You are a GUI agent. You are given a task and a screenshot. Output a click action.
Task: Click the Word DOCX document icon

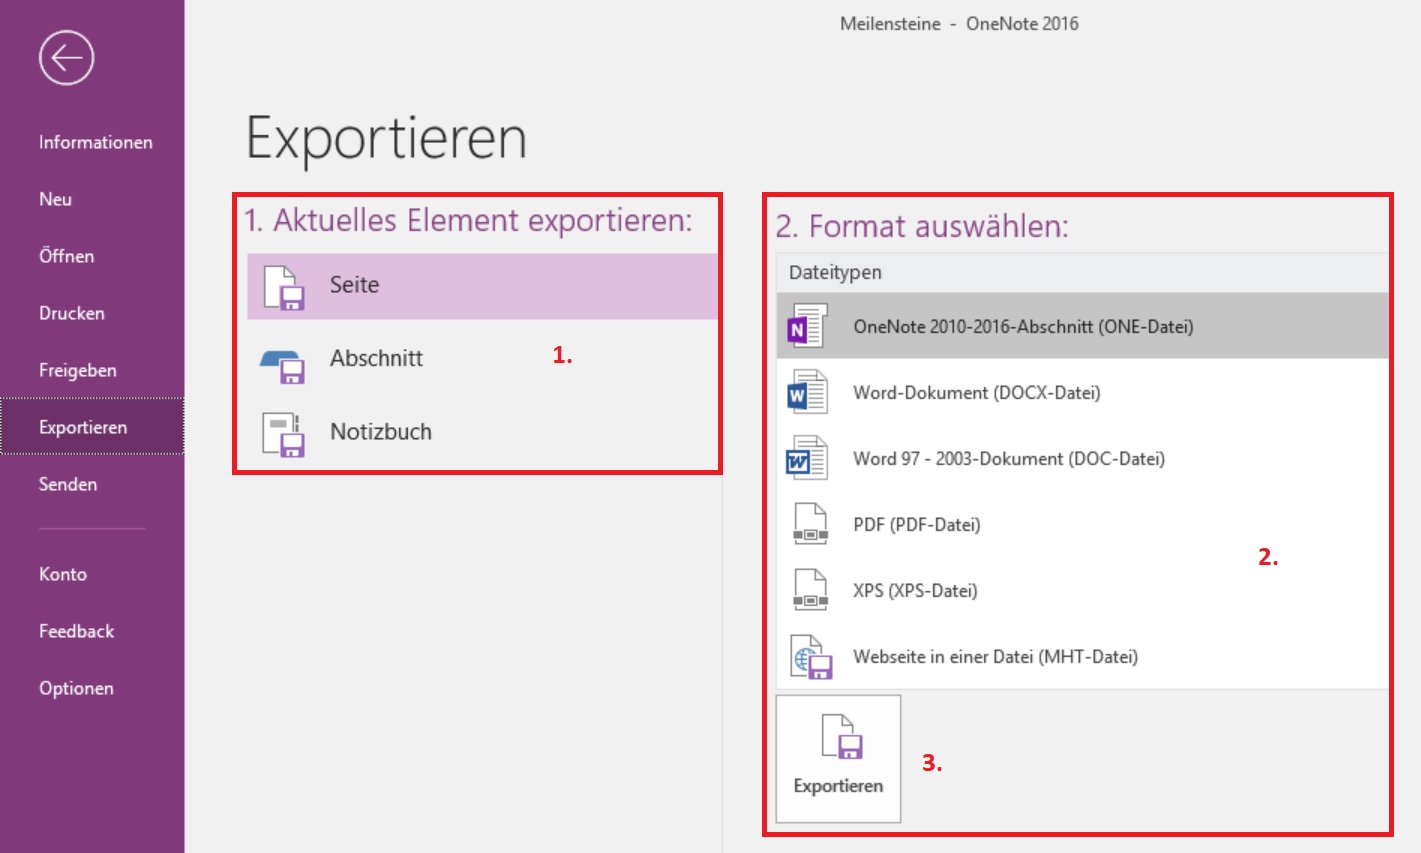click(x=806, y=393)
